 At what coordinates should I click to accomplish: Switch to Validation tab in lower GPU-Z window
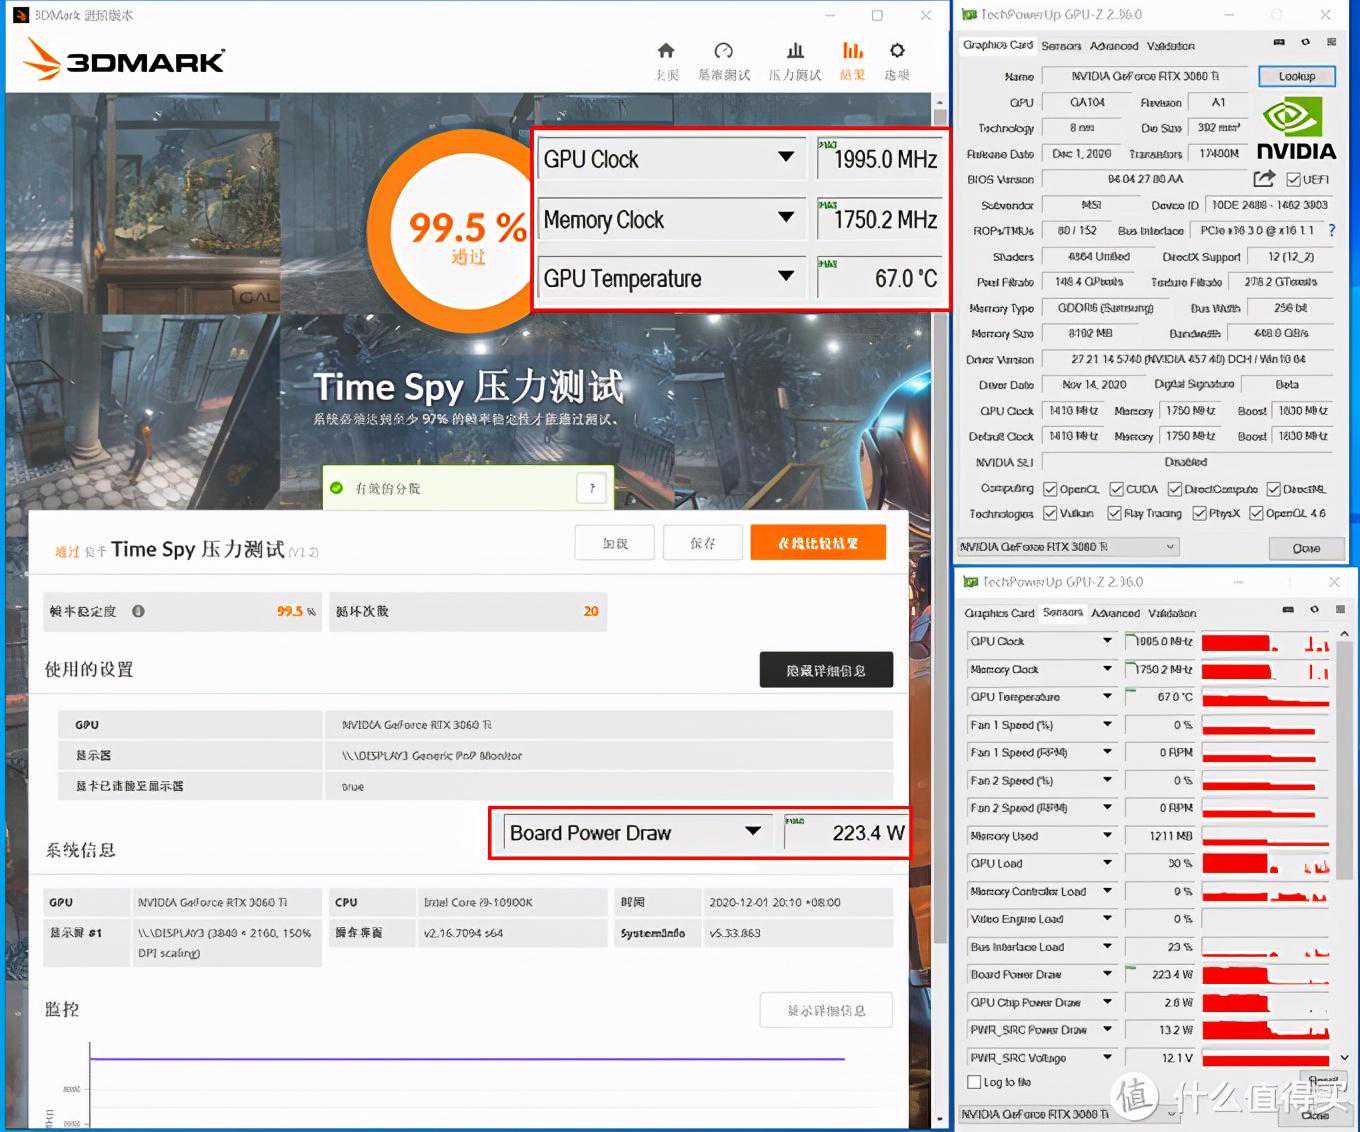[1172, 613]
